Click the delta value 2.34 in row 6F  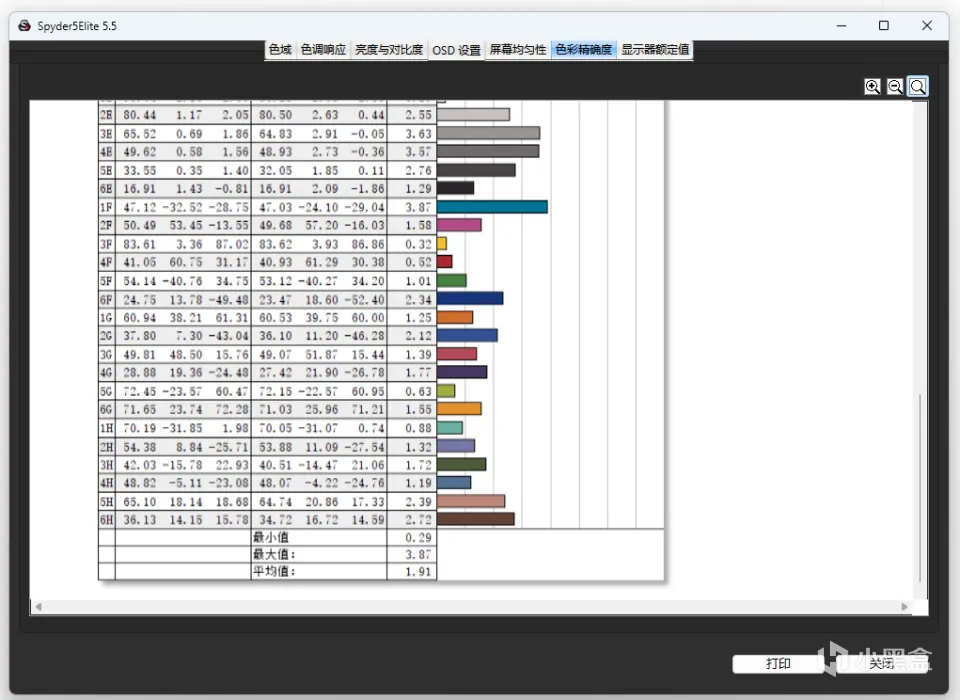(x=418, y=299)
